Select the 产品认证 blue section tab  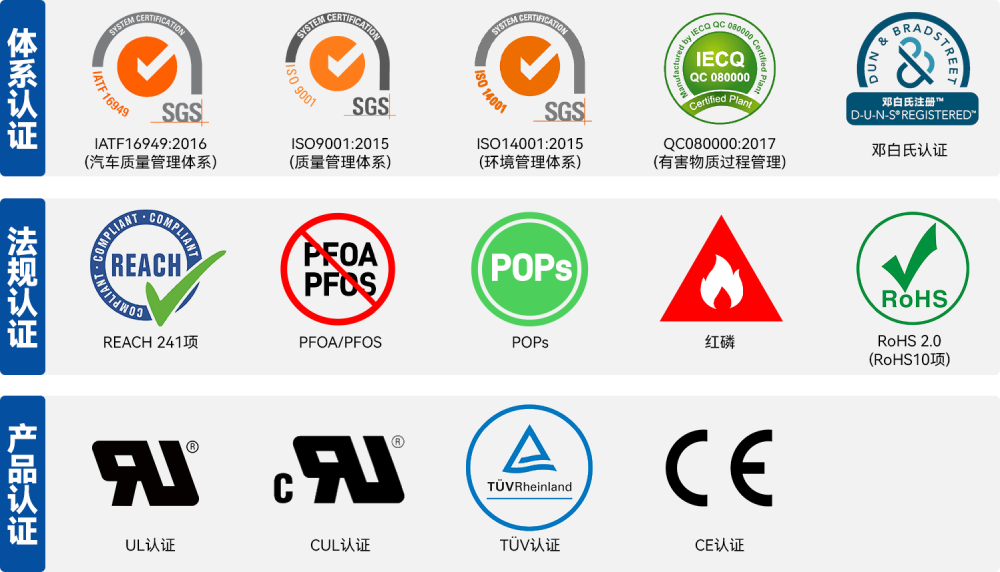point(22,484)
